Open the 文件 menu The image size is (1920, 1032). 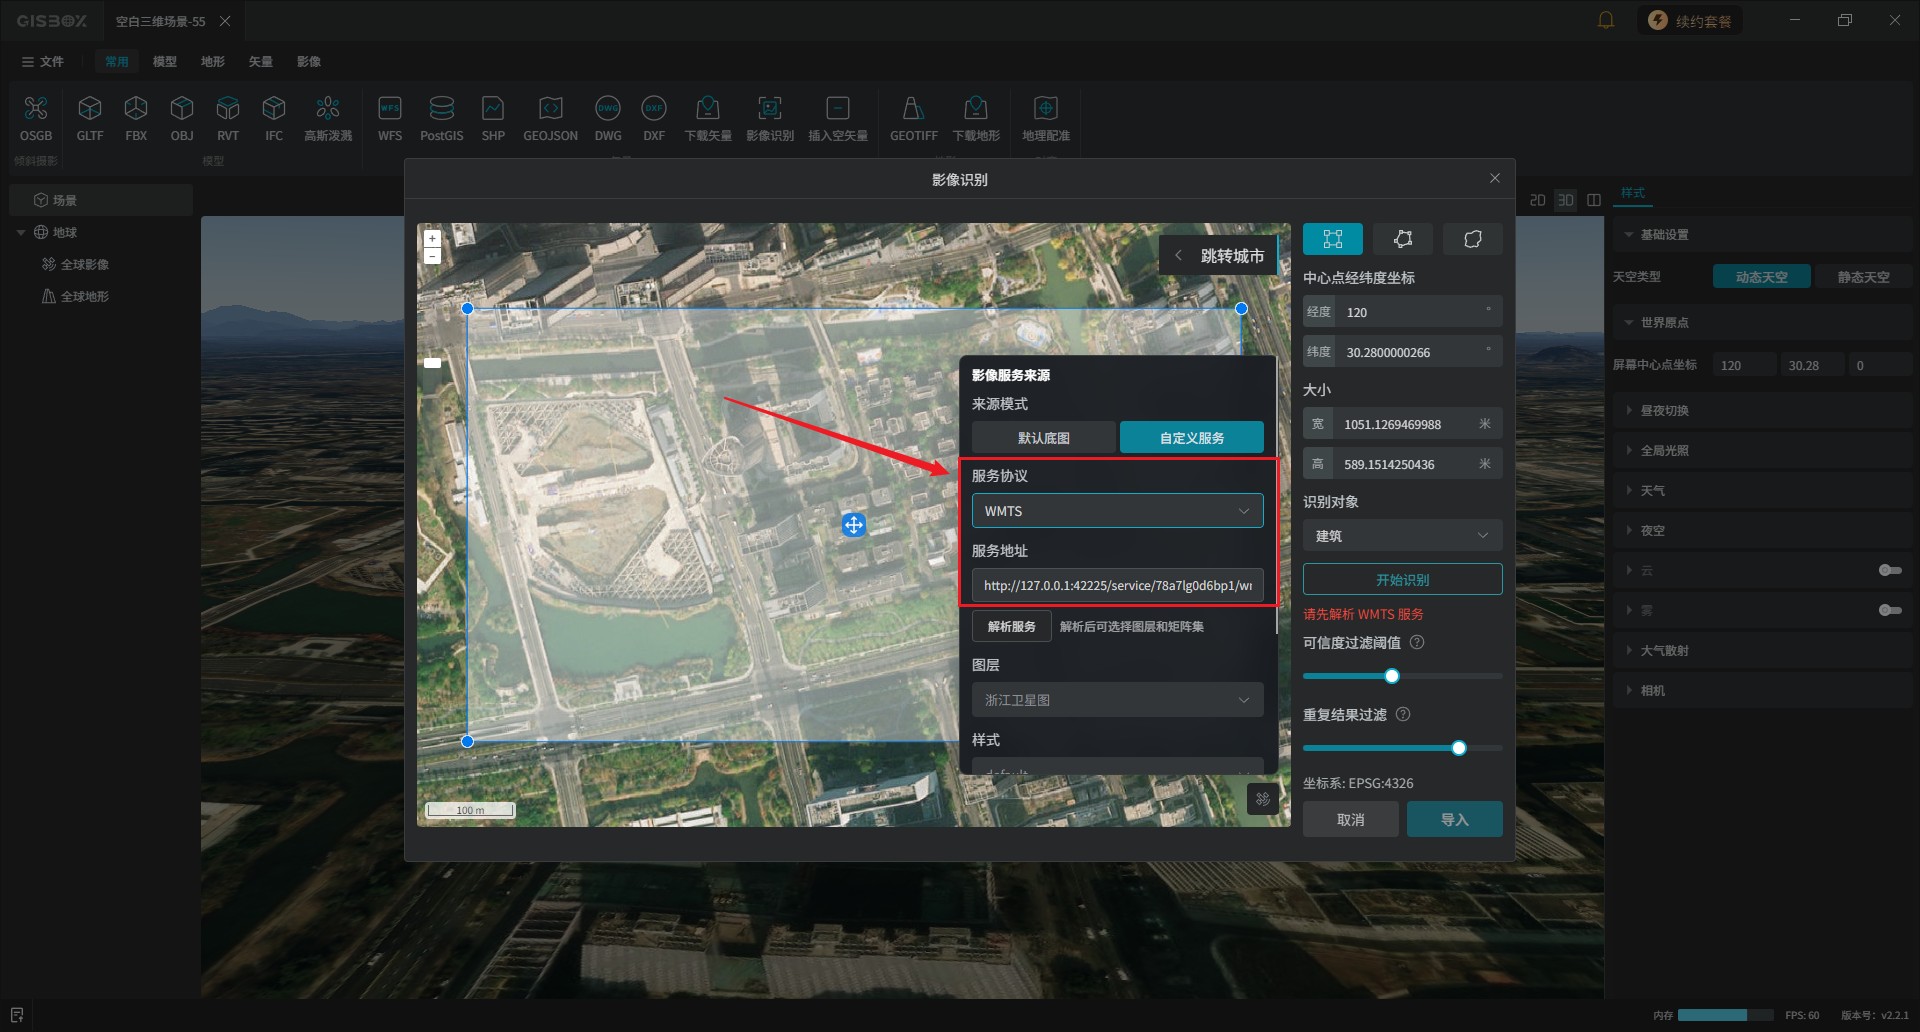[43, 62]
